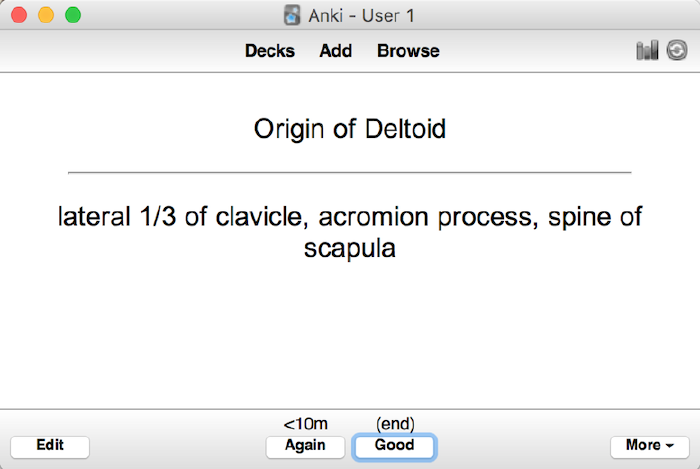700x469 pixels.
Task: Click the '<10m' interval label
Action: 305,424
